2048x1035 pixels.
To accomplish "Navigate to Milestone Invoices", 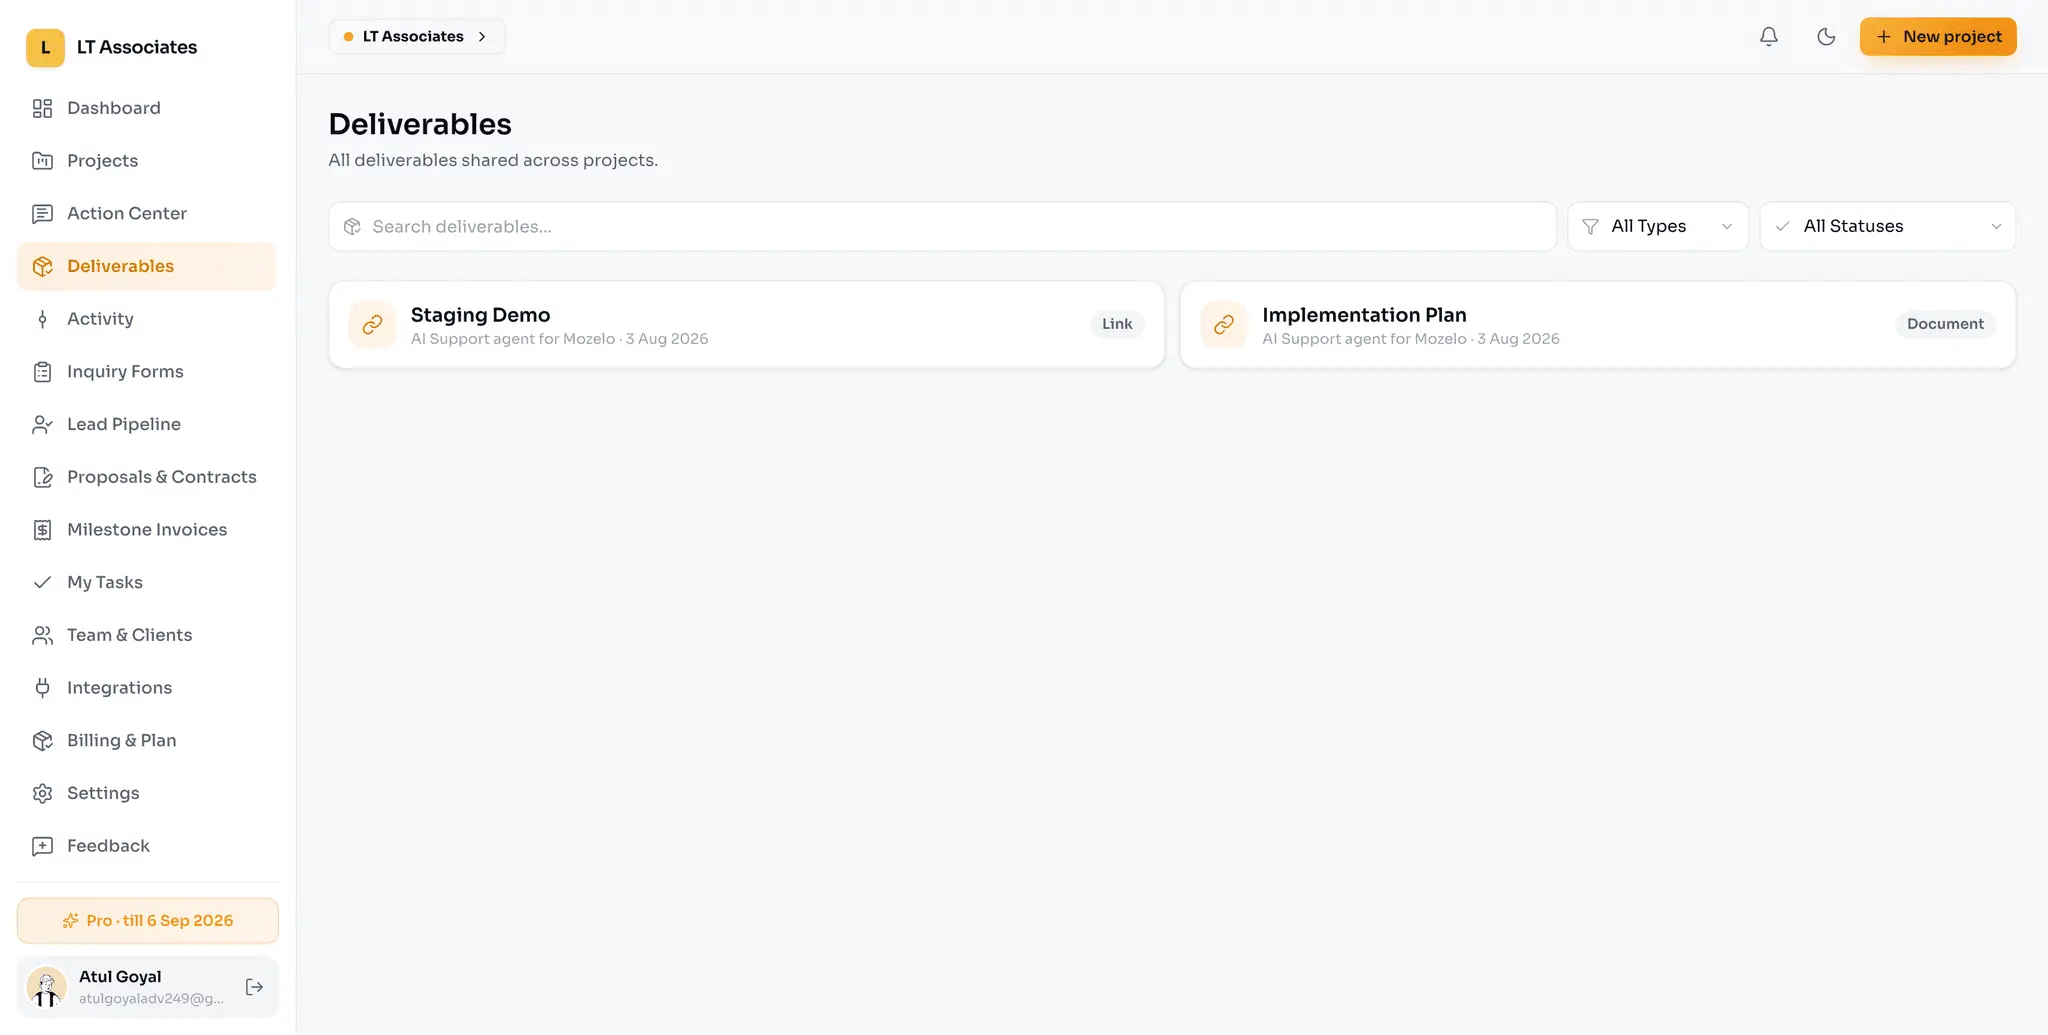I will [147, 530].
